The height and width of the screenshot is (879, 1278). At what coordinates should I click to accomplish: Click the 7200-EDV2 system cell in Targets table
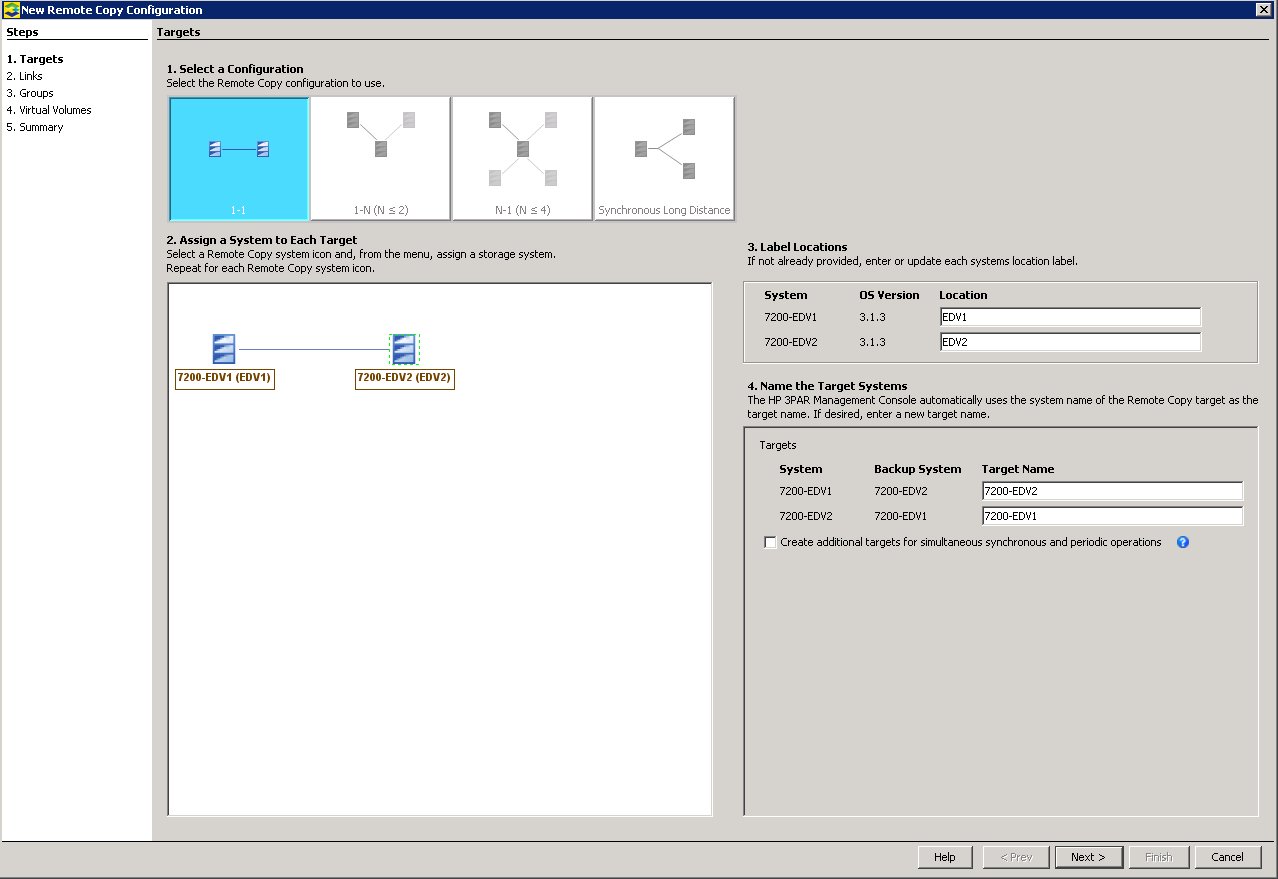tap(806, 516)
